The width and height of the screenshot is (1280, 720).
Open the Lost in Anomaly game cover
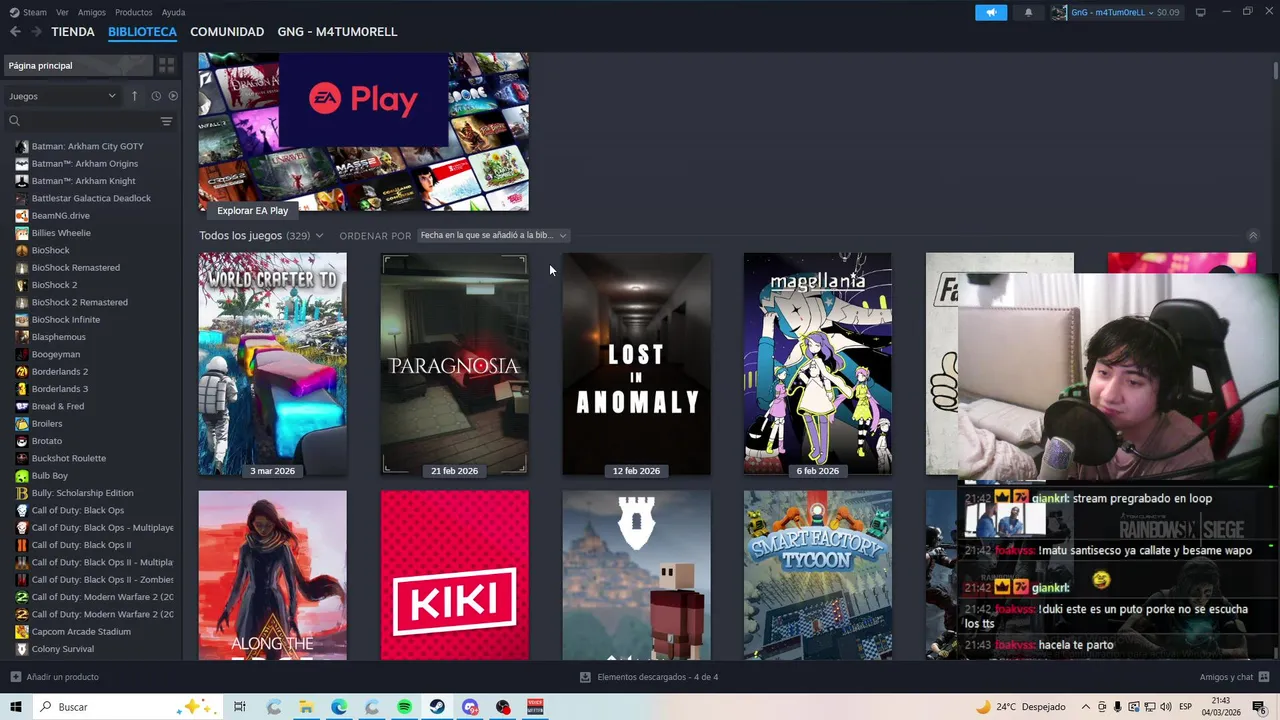636,364
